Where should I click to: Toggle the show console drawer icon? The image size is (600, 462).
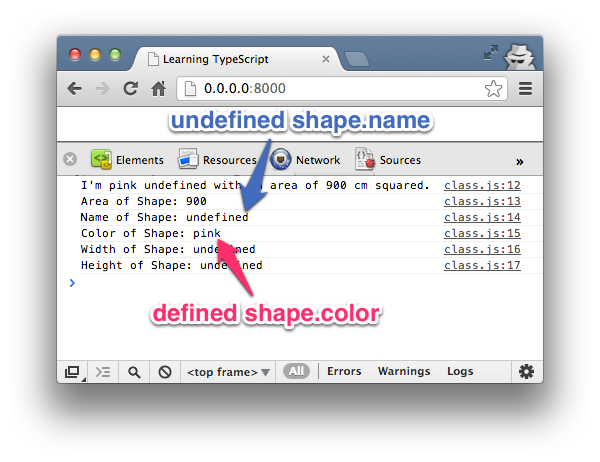[102, 372]
